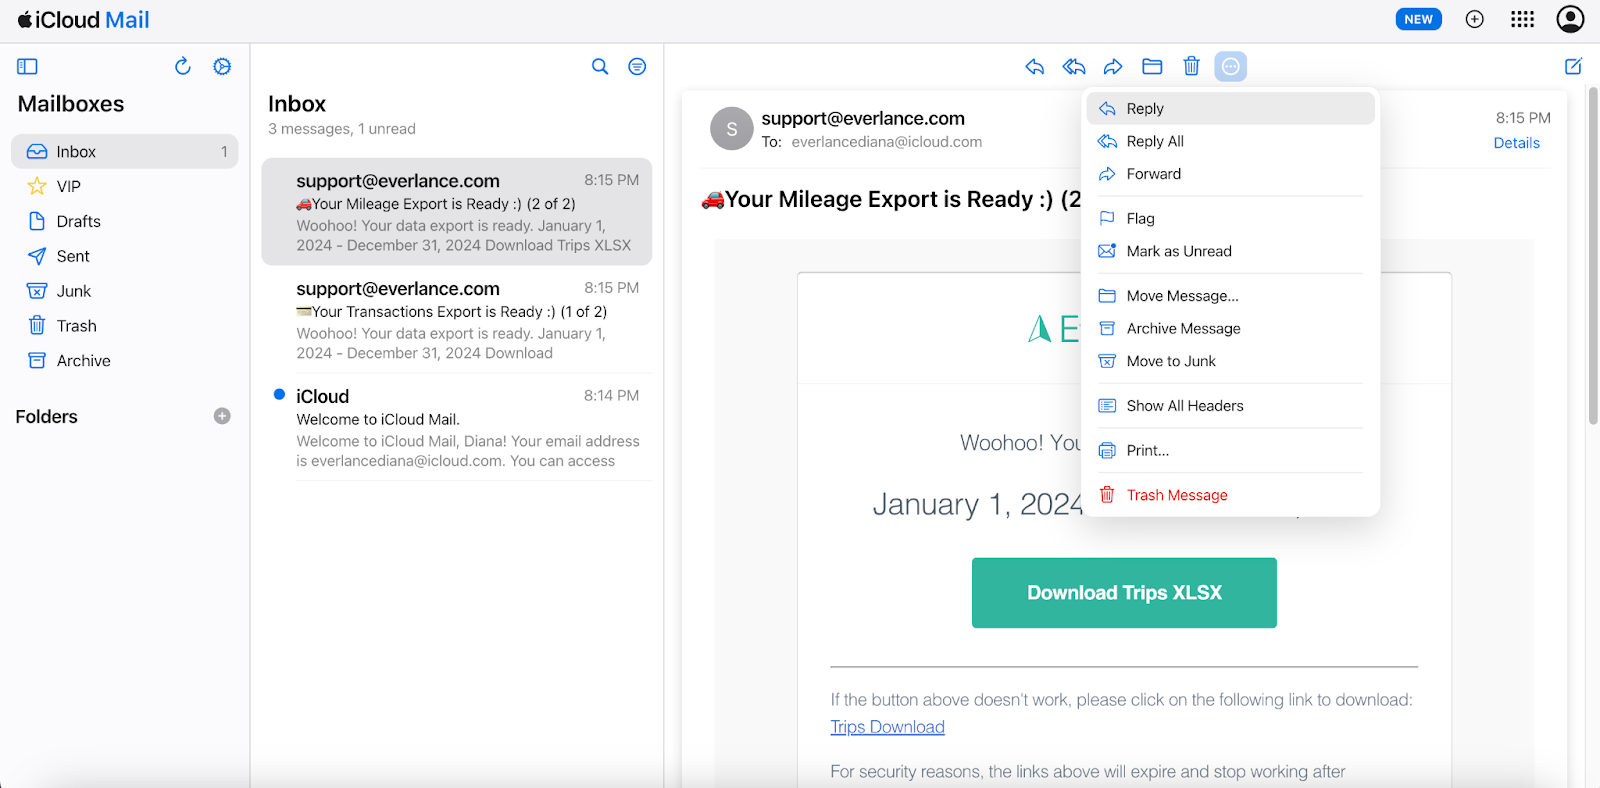The height and width of the screenshot is (788, 1600).
Task: Add a new folder with plus button
Action: click(x=222, y=416)
